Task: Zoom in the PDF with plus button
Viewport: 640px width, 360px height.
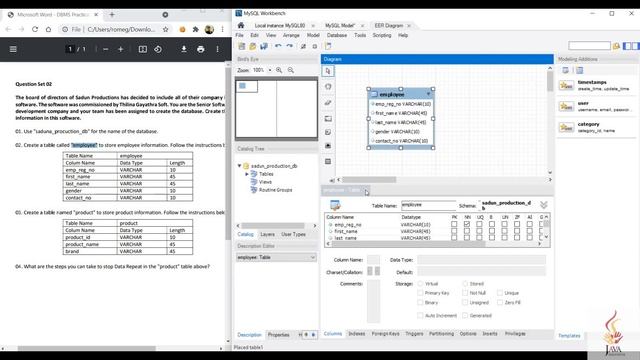Action: [120, 49]
